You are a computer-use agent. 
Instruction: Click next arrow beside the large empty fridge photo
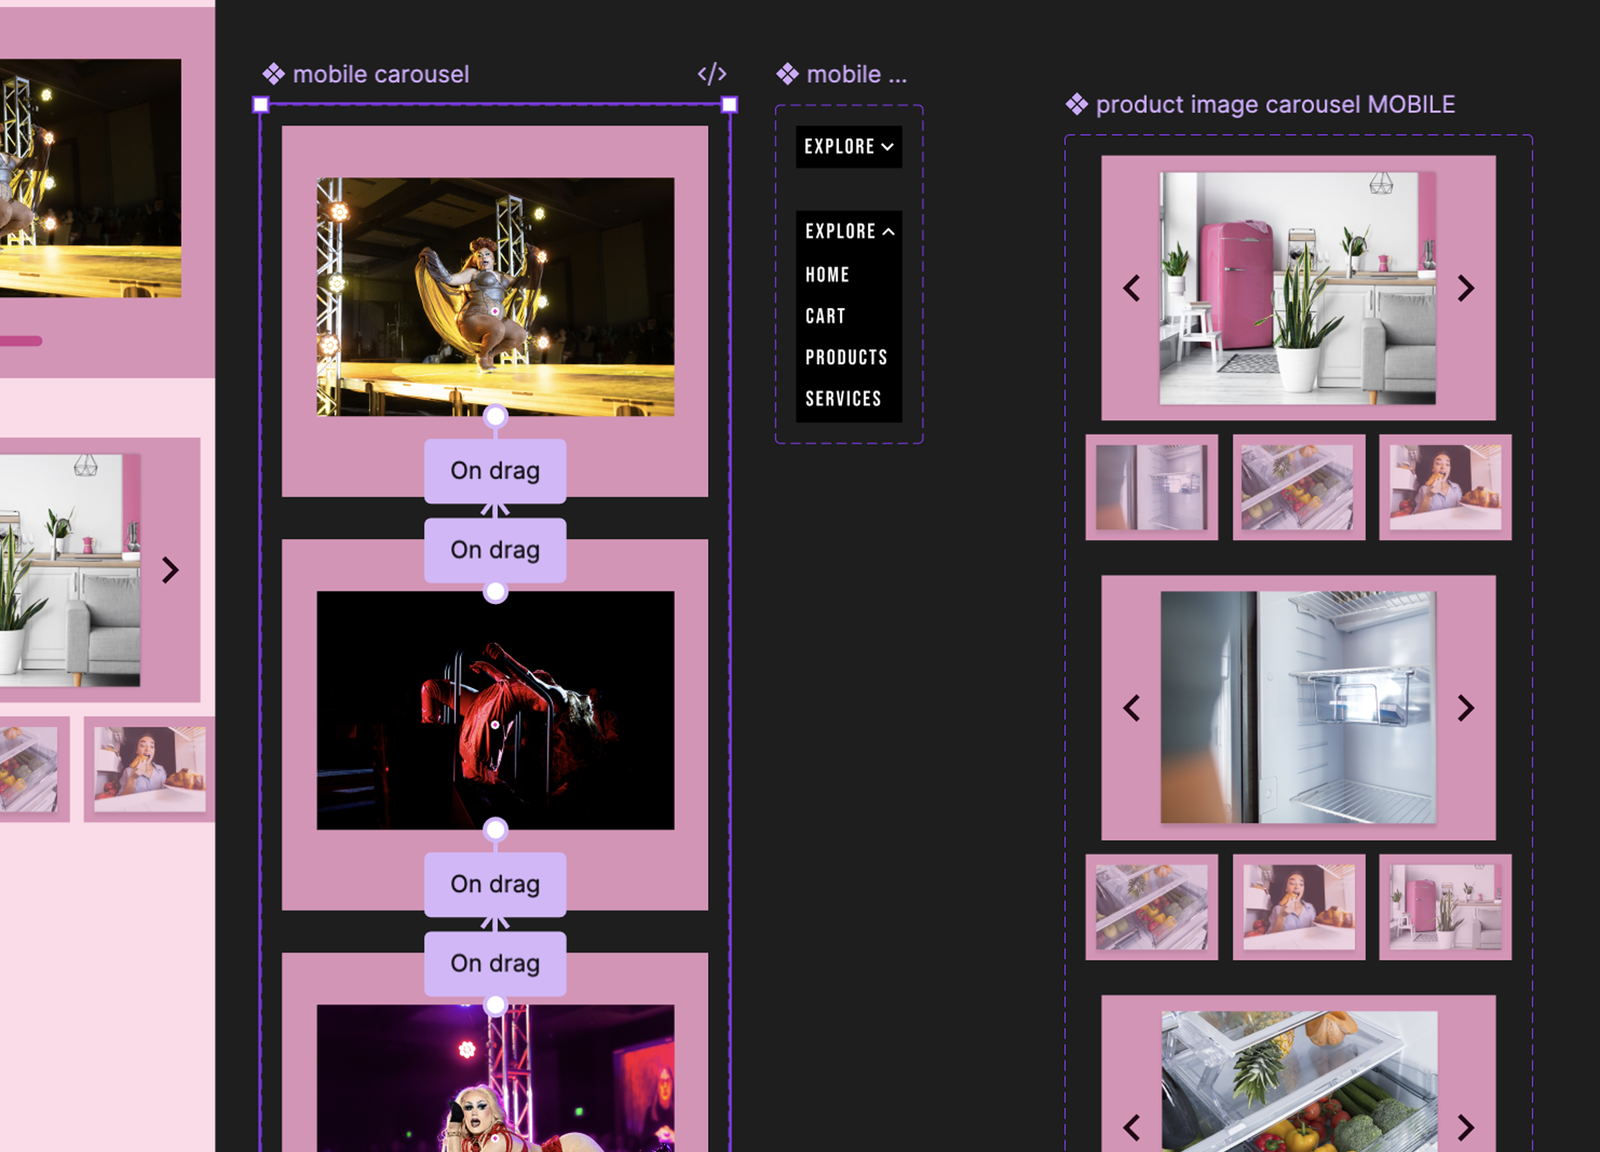tap(1465, 709)
